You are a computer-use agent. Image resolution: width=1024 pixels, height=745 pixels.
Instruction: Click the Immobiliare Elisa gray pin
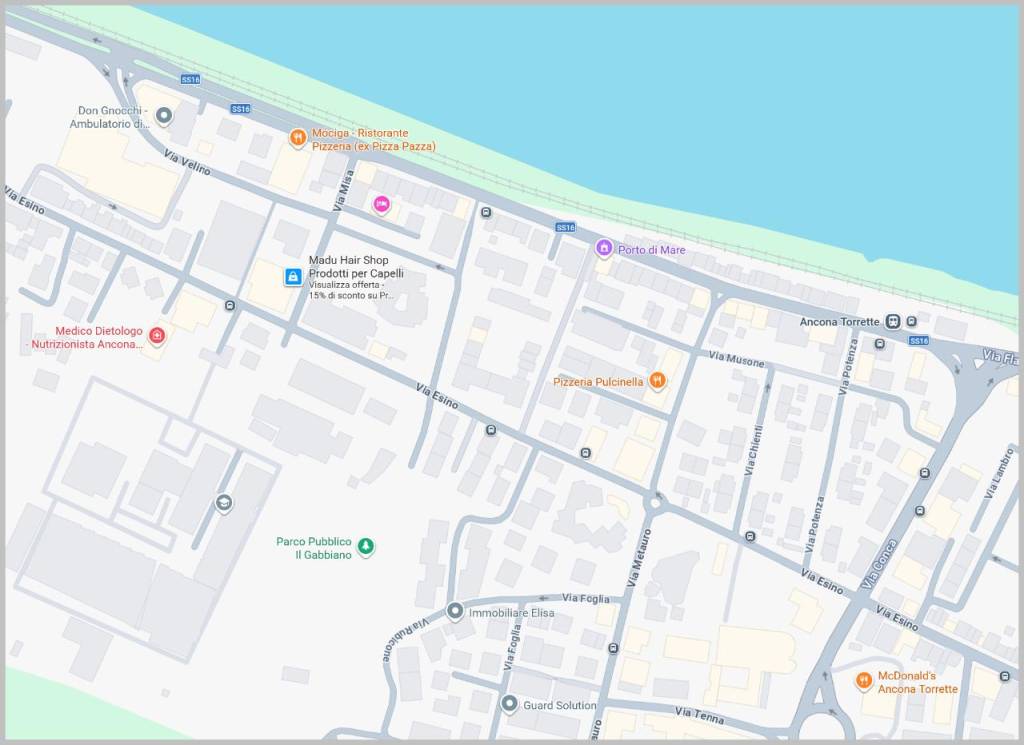(455, 611)
